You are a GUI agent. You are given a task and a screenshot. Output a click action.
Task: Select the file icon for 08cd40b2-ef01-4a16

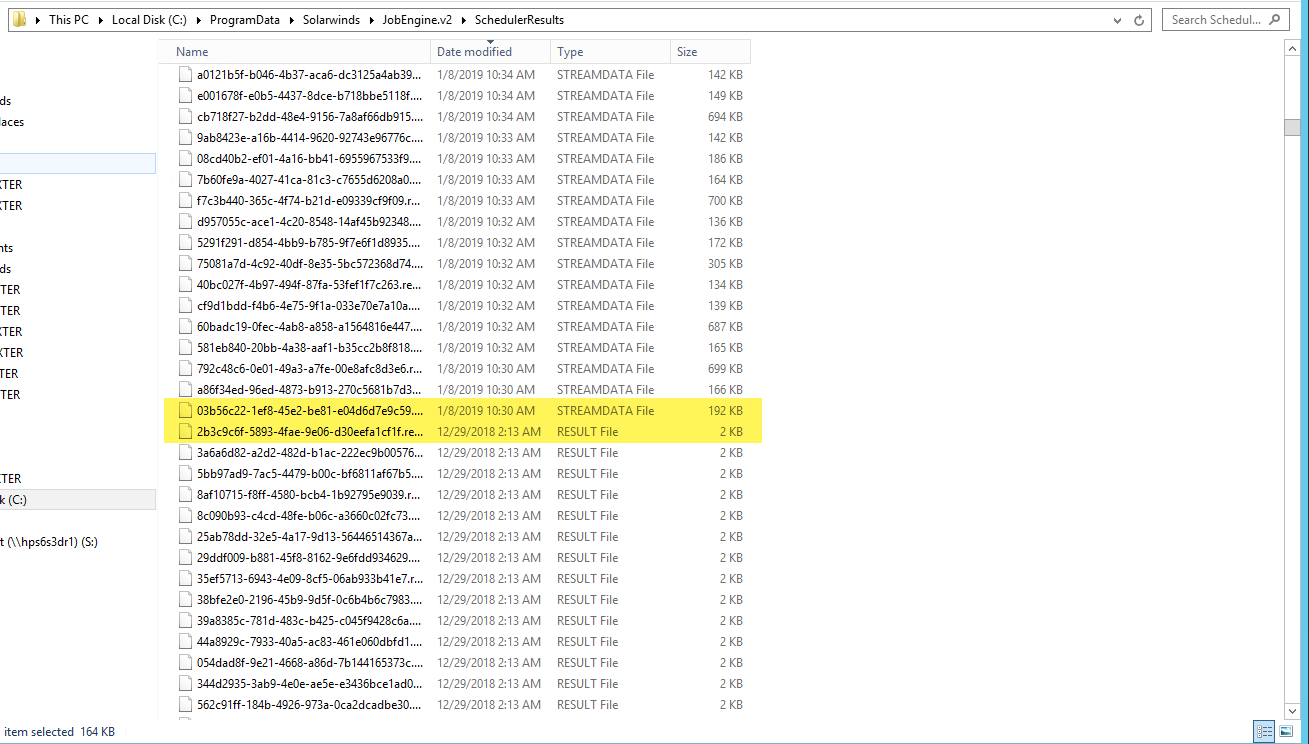pos(185,158)
